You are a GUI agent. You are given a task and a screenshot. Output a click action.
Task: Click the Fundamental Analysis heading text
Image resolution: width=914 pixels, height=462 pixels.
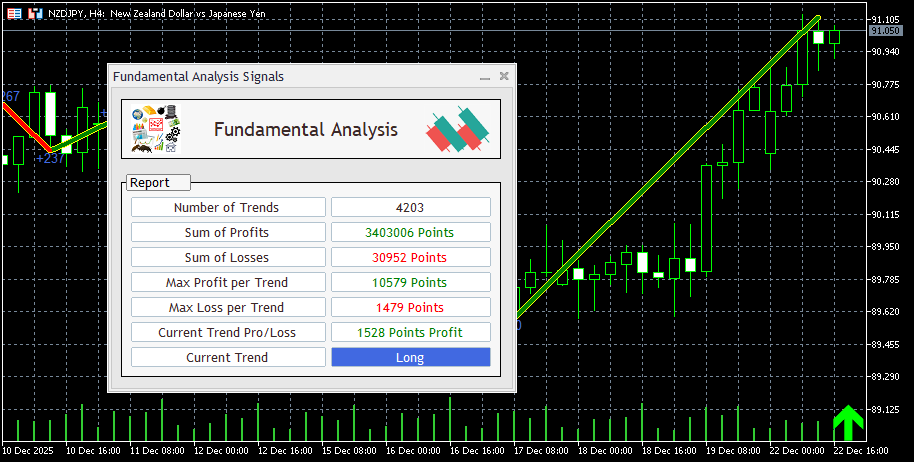(x=305, y=129)
